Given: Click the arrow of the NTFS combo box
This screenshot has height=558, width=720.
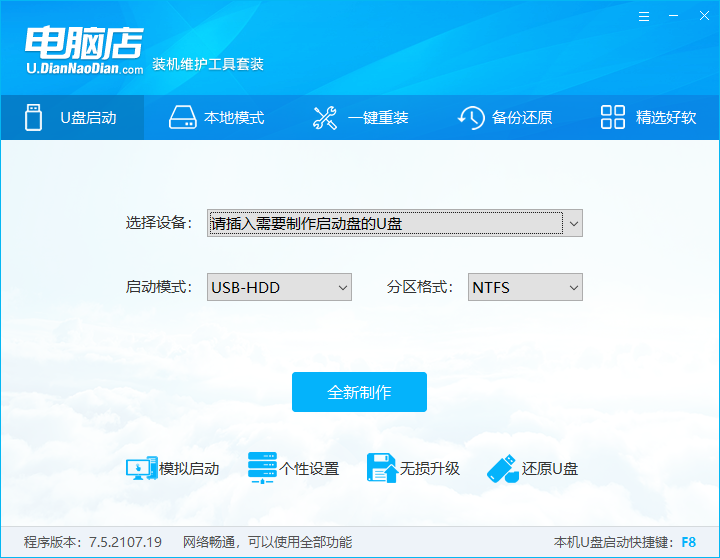Looking at the screenshot, I should pyautogui.click(x=574, y=288).
